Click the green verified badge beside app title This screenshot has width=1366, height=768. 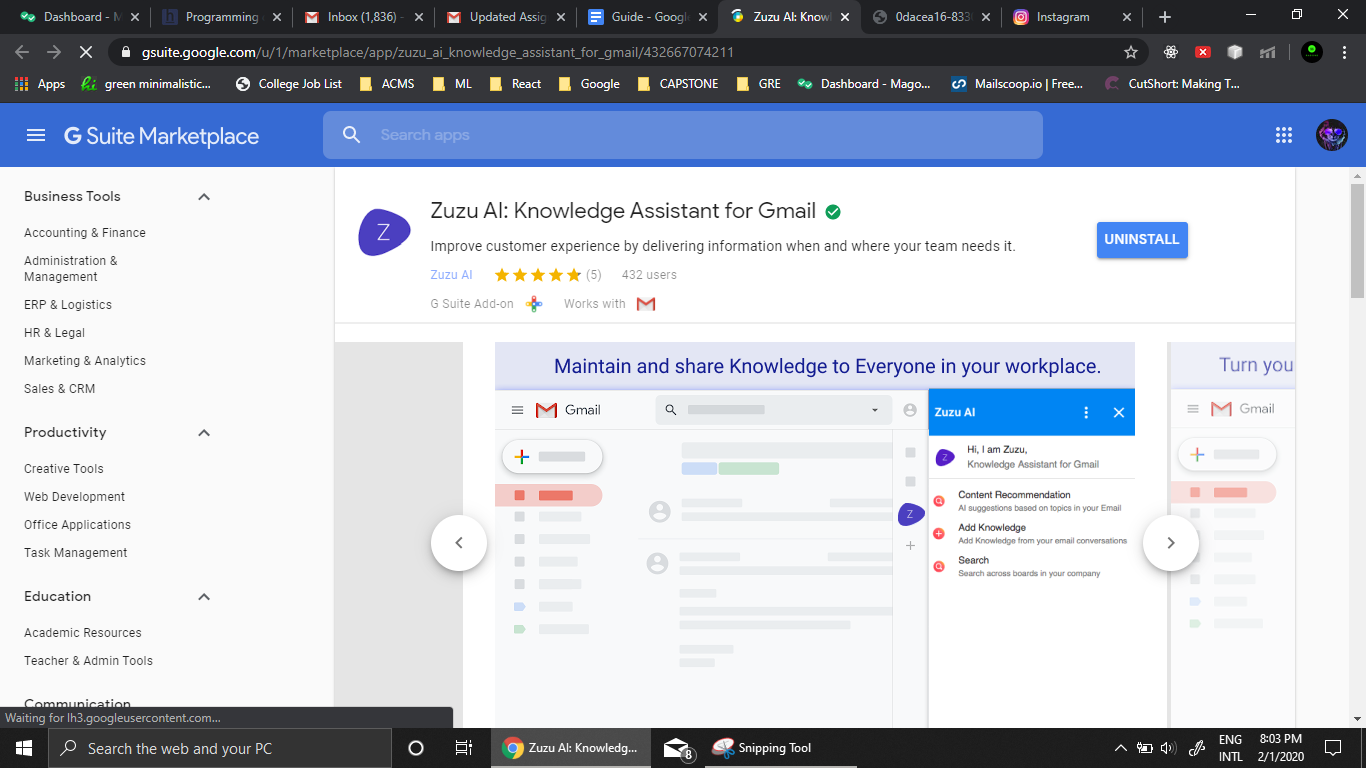click(833, 212)
